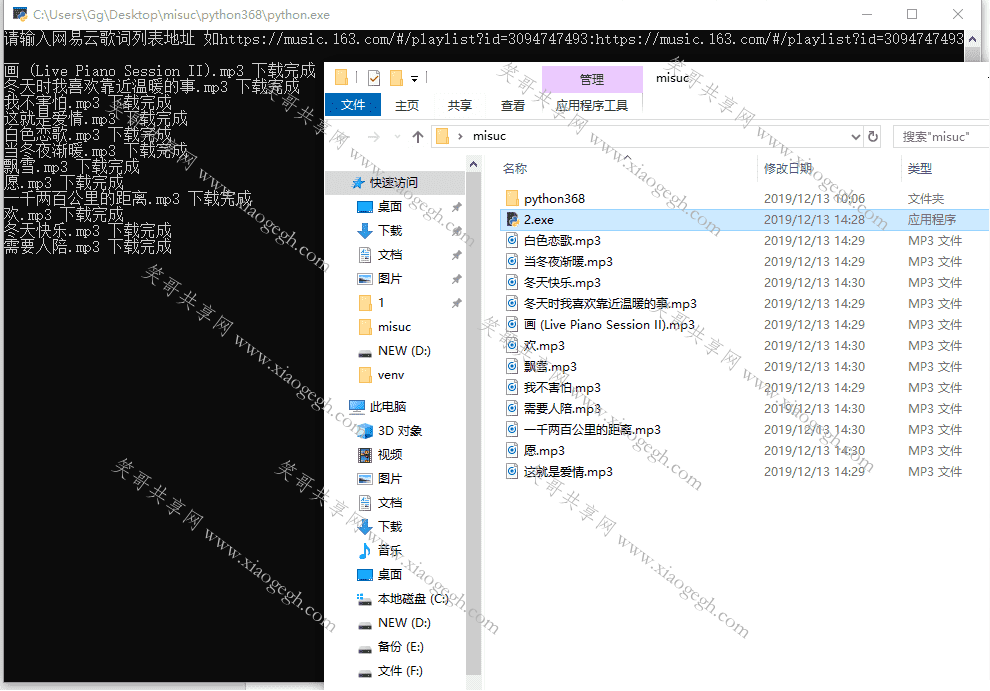Open recent locations dropdown next to navigation arrows
The height and width of the screenshot is (691, 990).
[397, 136]
